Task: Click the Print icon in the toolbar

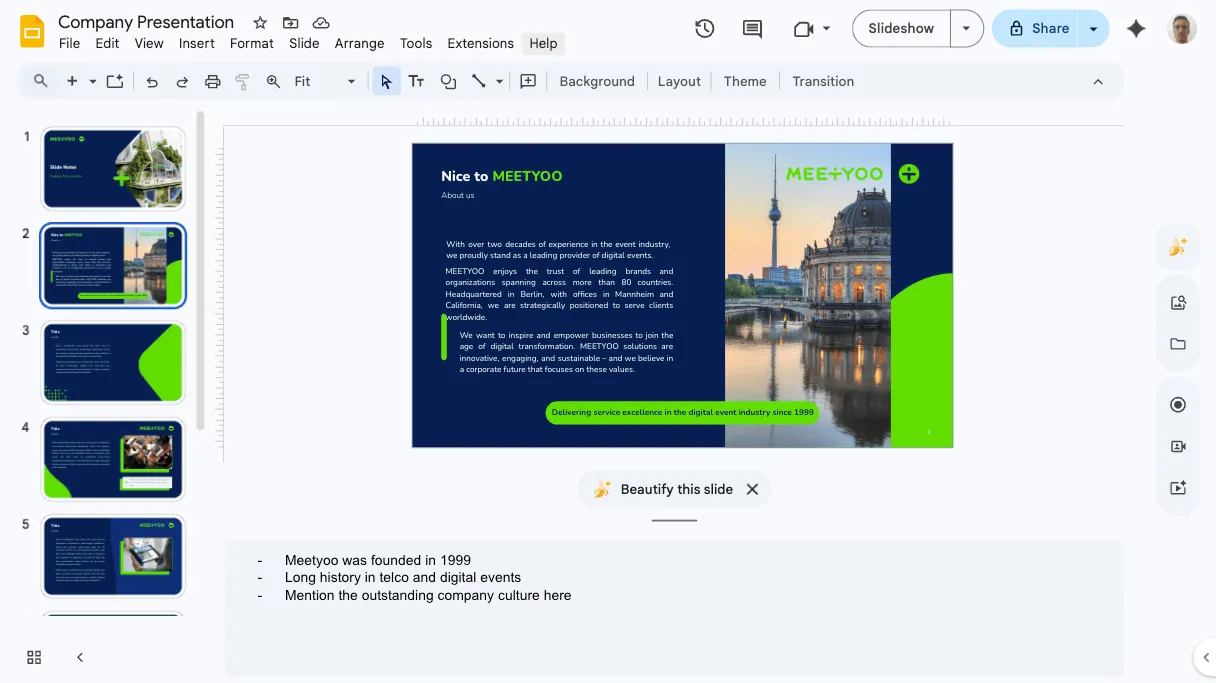Action: coord(212,81)
